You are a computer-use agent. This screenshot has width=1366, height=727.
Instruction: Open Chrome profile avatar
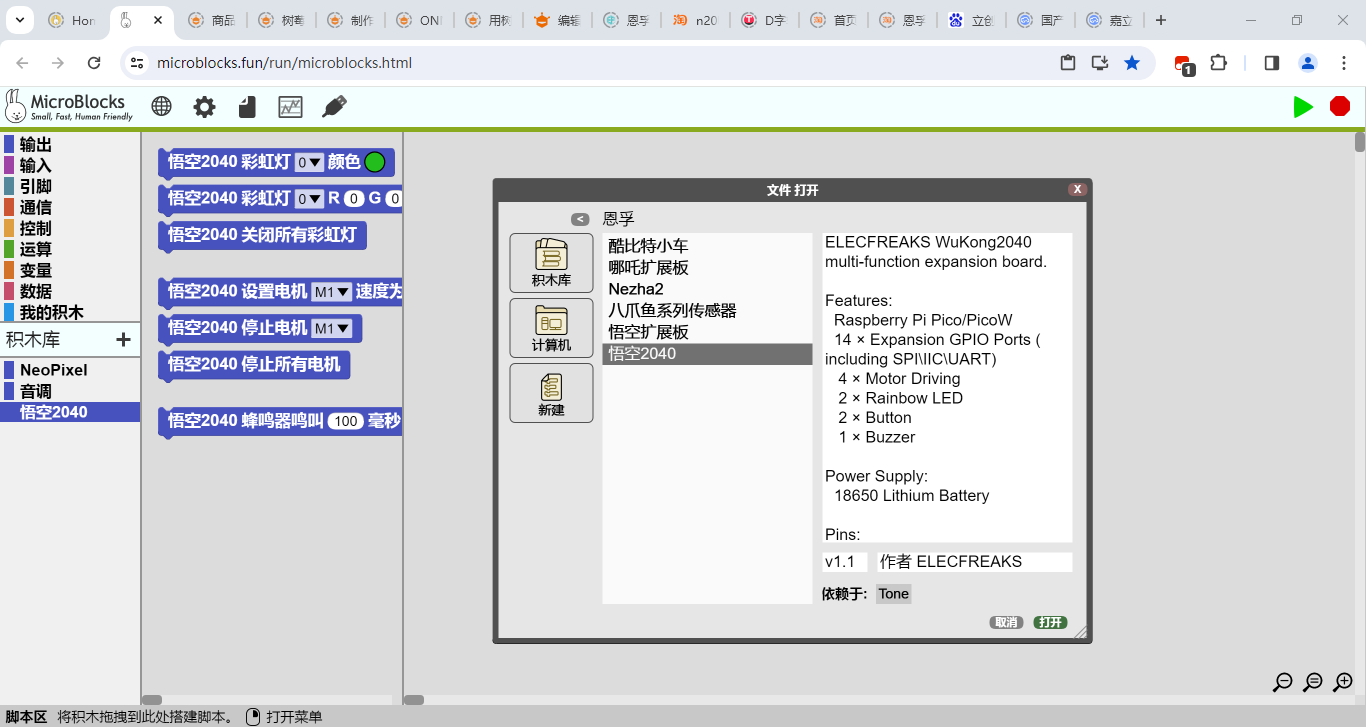pyautogui.click(x=1308, y=63)
